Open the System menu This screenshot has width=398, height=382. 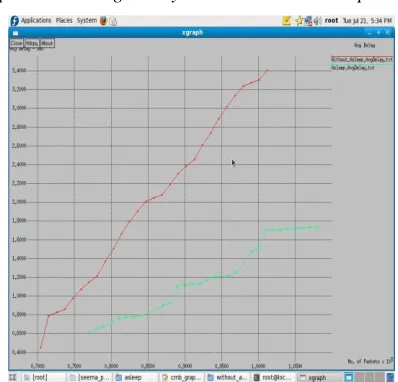tap(87, 20)
